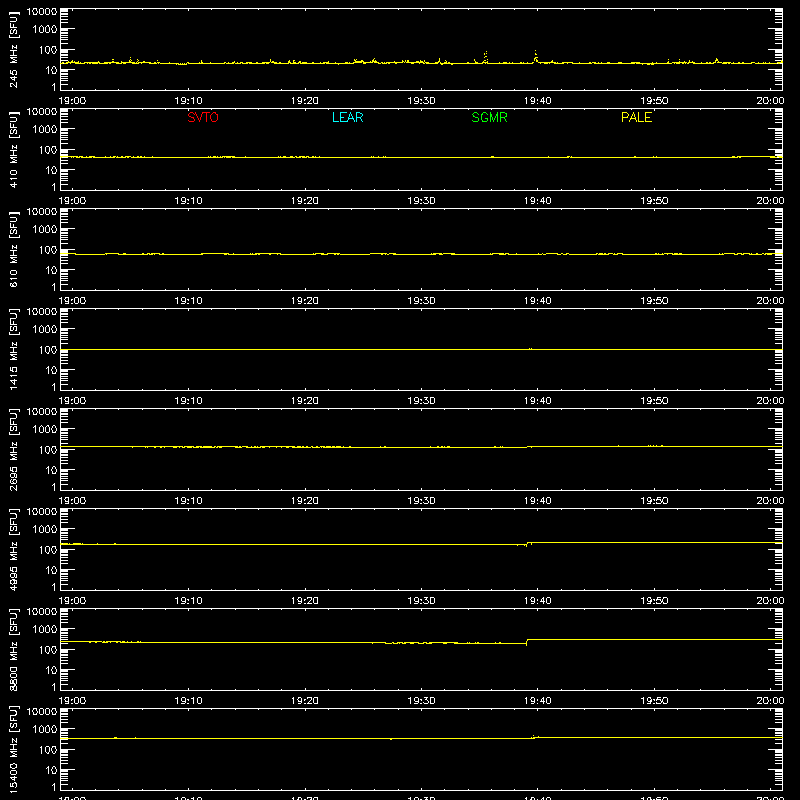
Task: Click 20:00 tick label under 2695 MHz plot
Action: pos(770,501)
